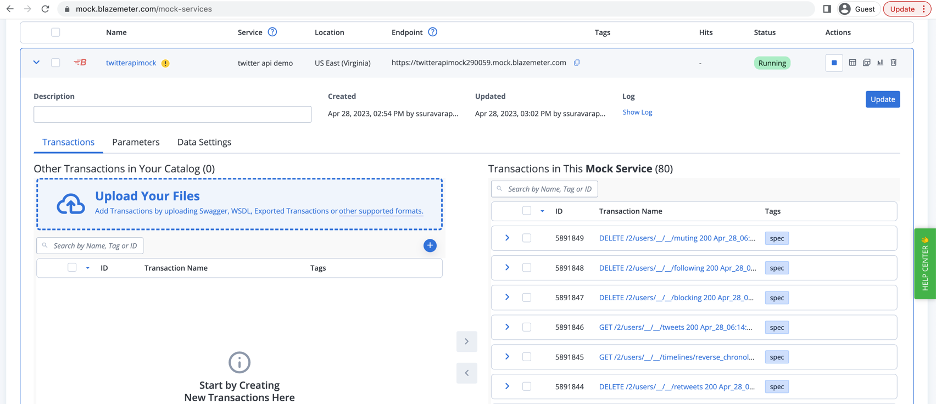Check the checkbox for transaction 5891849

pyautogui.click(x=526, y=238)
